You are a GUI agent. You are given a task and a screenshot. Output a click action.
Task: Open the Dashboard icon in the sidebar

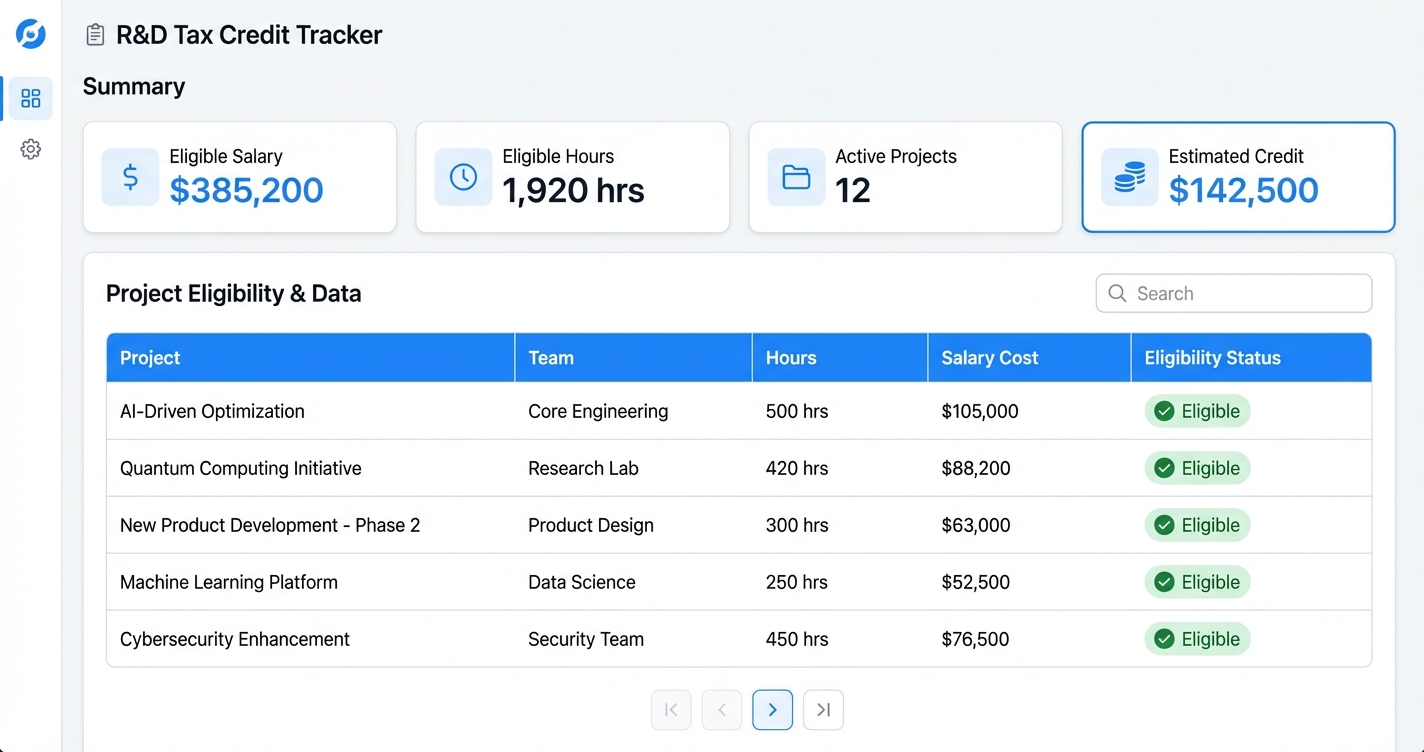(x=29, y=98)
